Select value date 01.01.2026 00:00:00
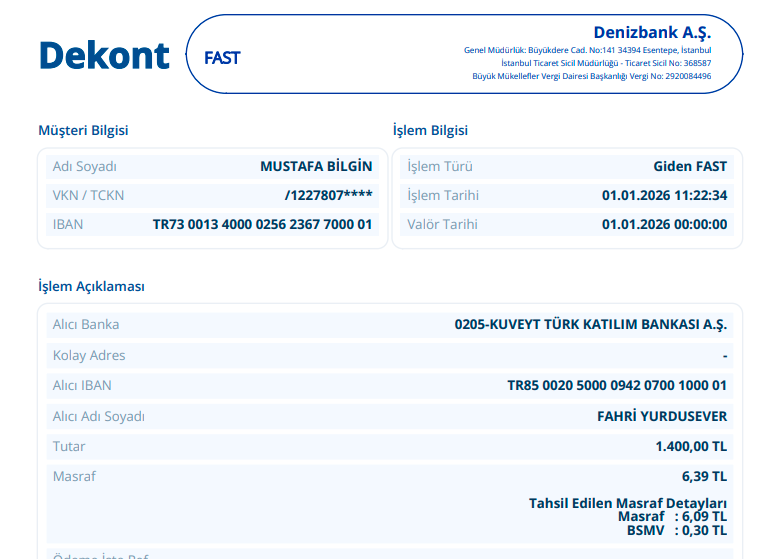 click(664, 224)
